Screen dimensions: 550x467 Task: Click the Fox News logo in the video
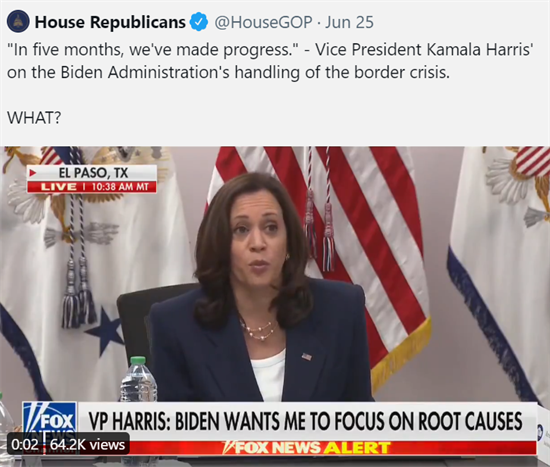49,421
